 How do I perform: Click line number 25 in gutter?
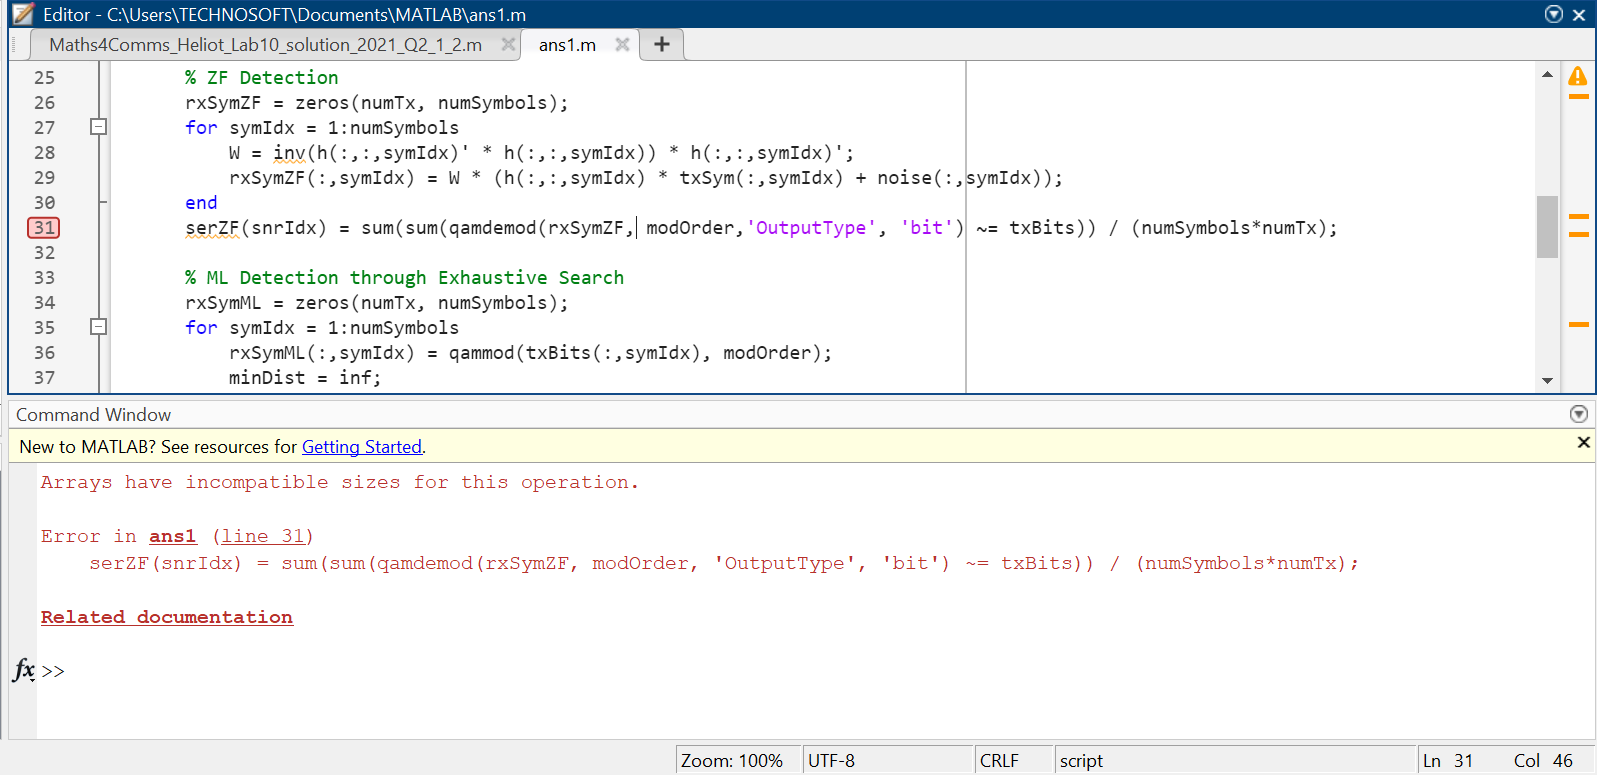tap(44, 77)
